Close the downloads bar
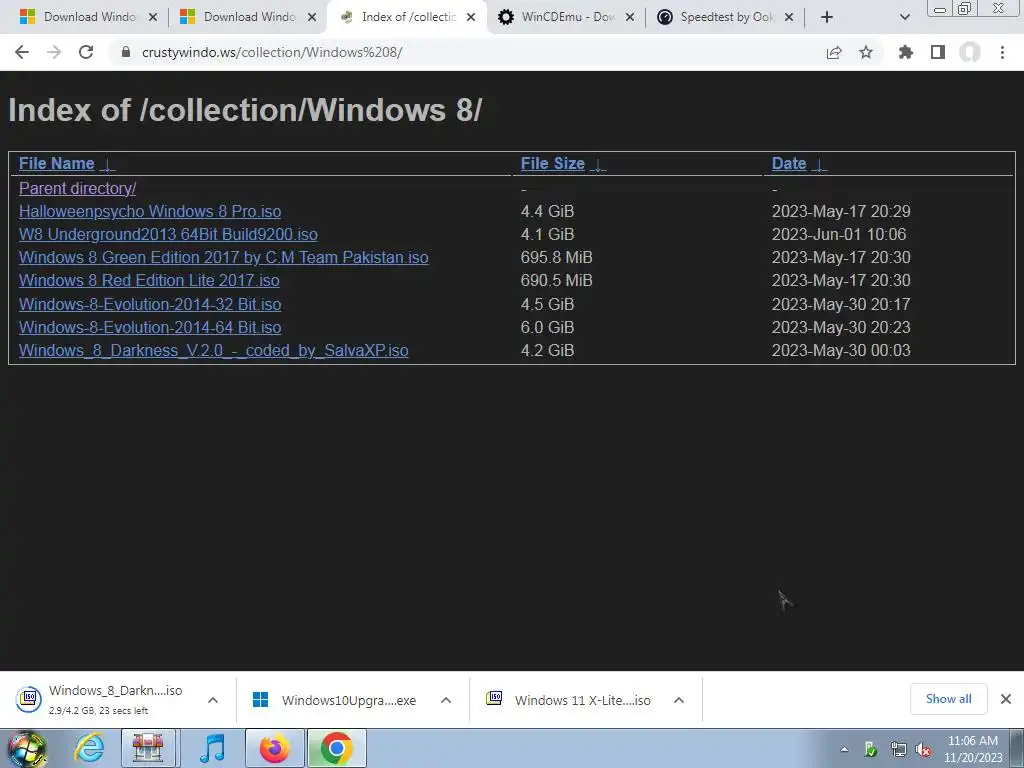The image size is (1024, 768). 1006,699
